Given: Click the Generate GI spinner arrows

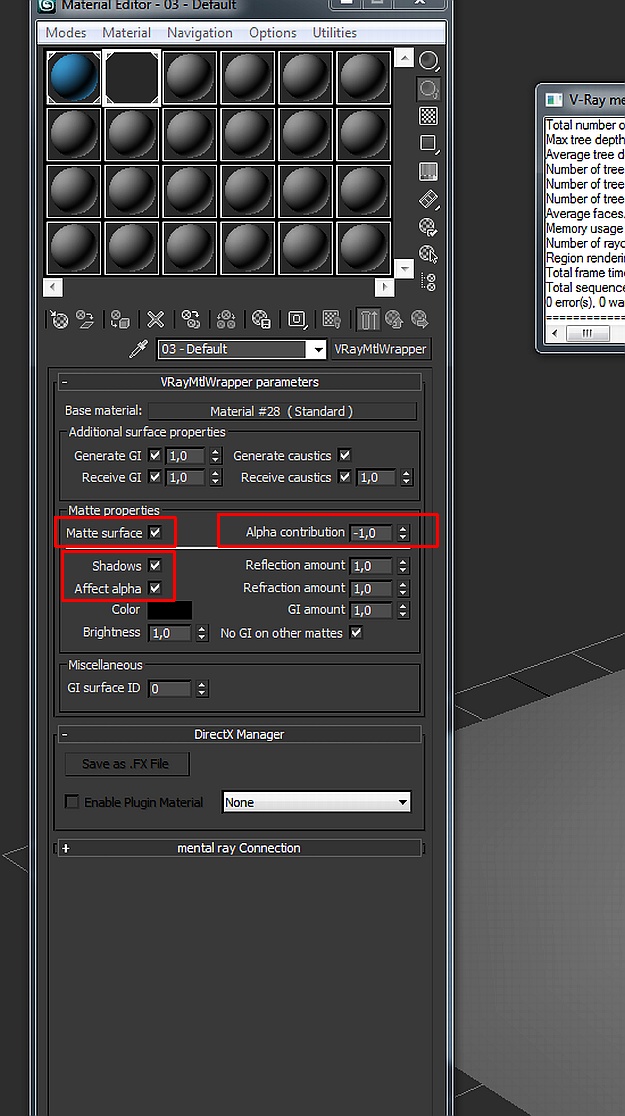Looking at the screenshot, I should (216, 456).
